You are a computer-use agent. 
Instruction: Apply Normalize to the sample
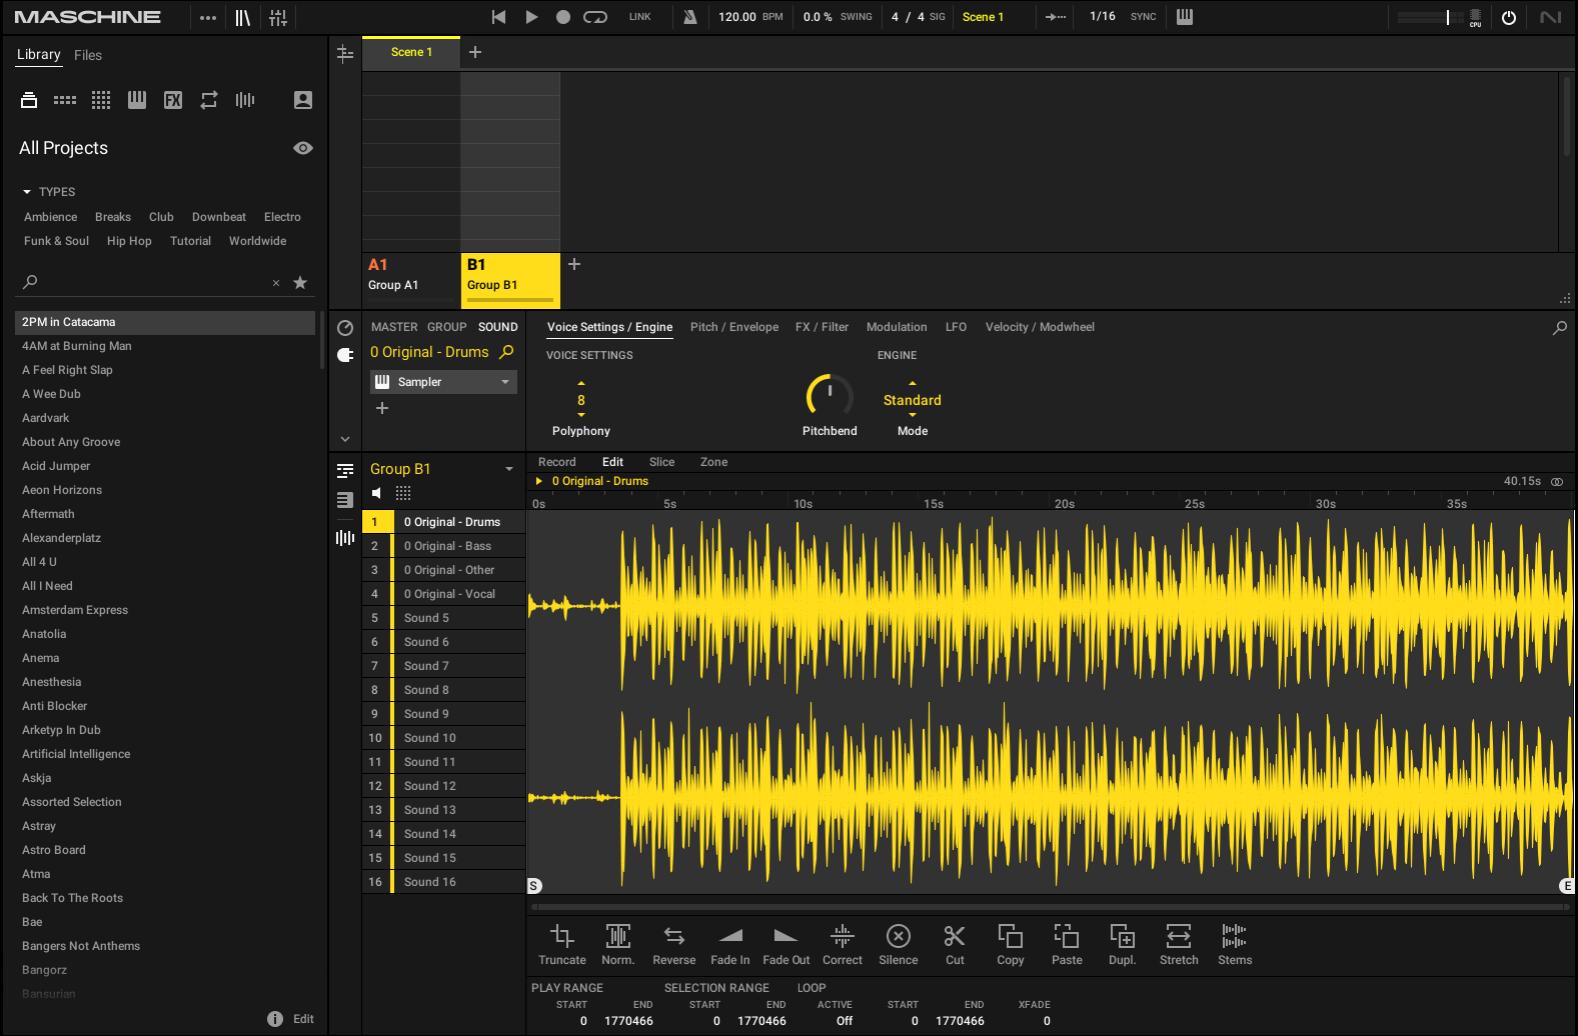coord(618,944)
